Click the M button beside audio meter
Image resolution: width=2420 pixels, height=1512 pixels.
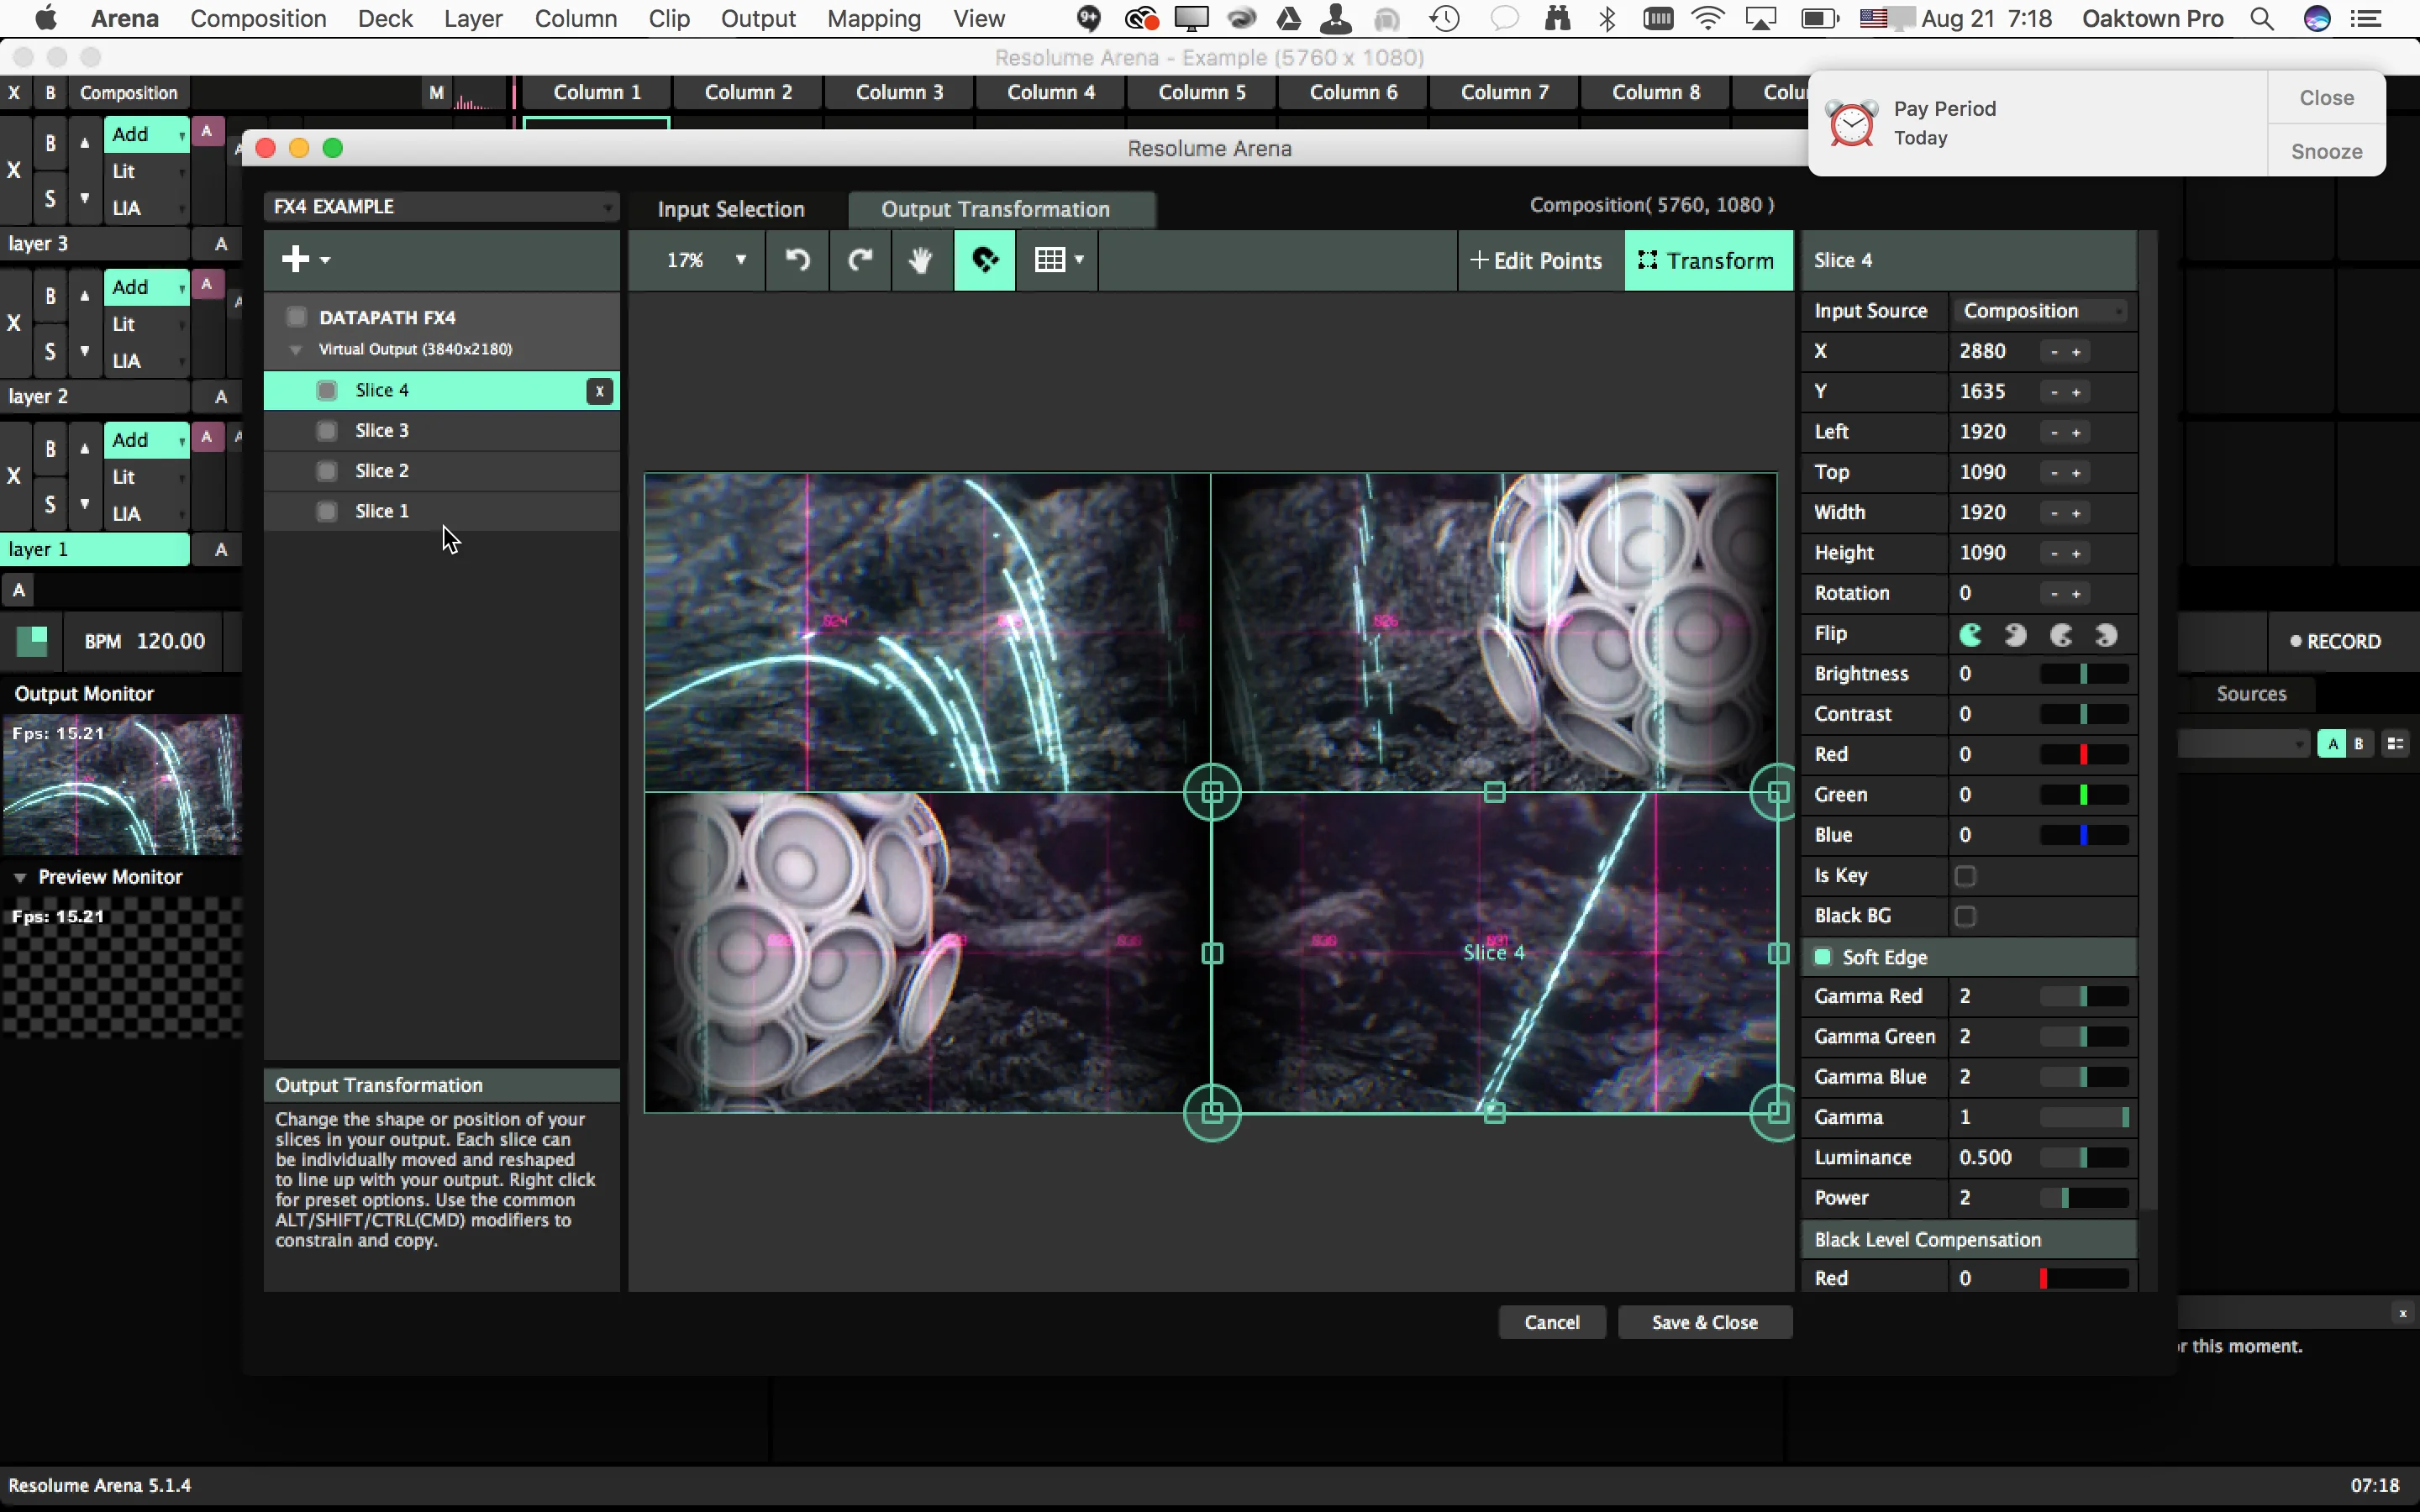436,93
